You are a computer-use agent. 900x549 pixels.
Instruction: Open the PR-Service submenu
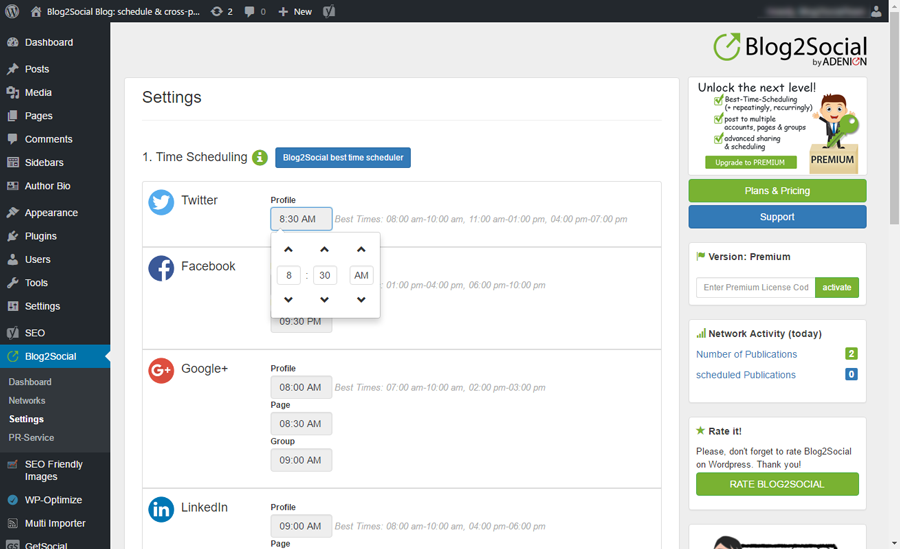(31, 438)
